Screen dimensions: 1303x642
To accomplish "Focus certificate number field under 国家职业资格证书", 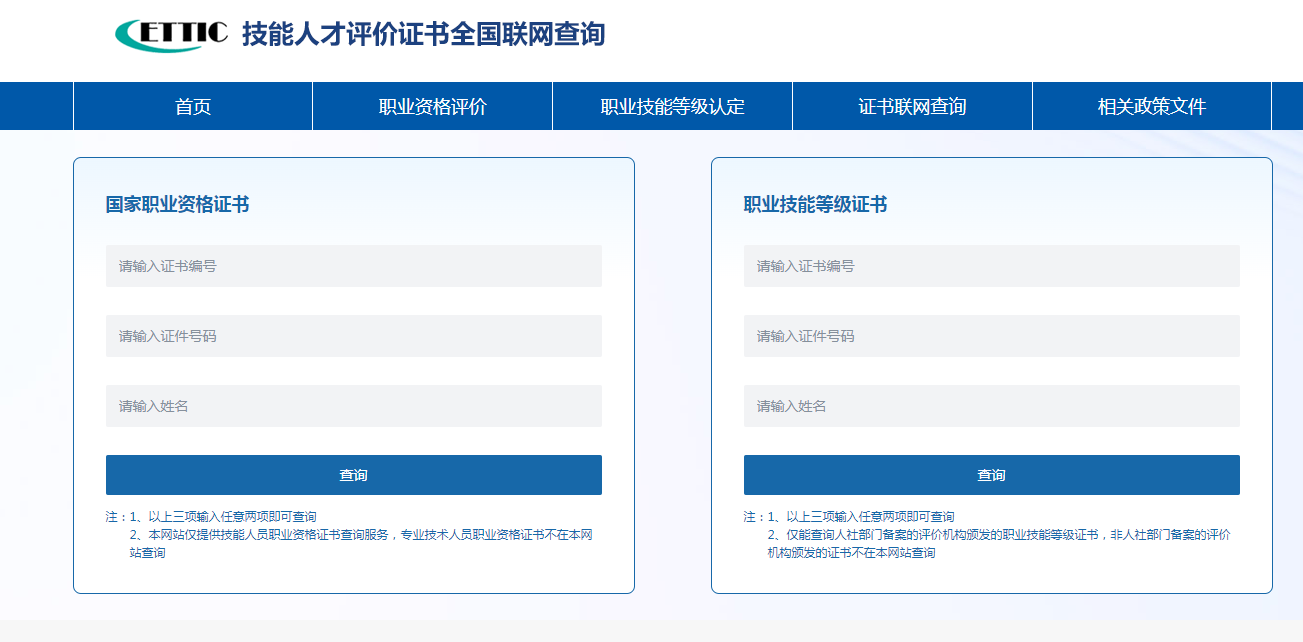I will pos(354,266).
